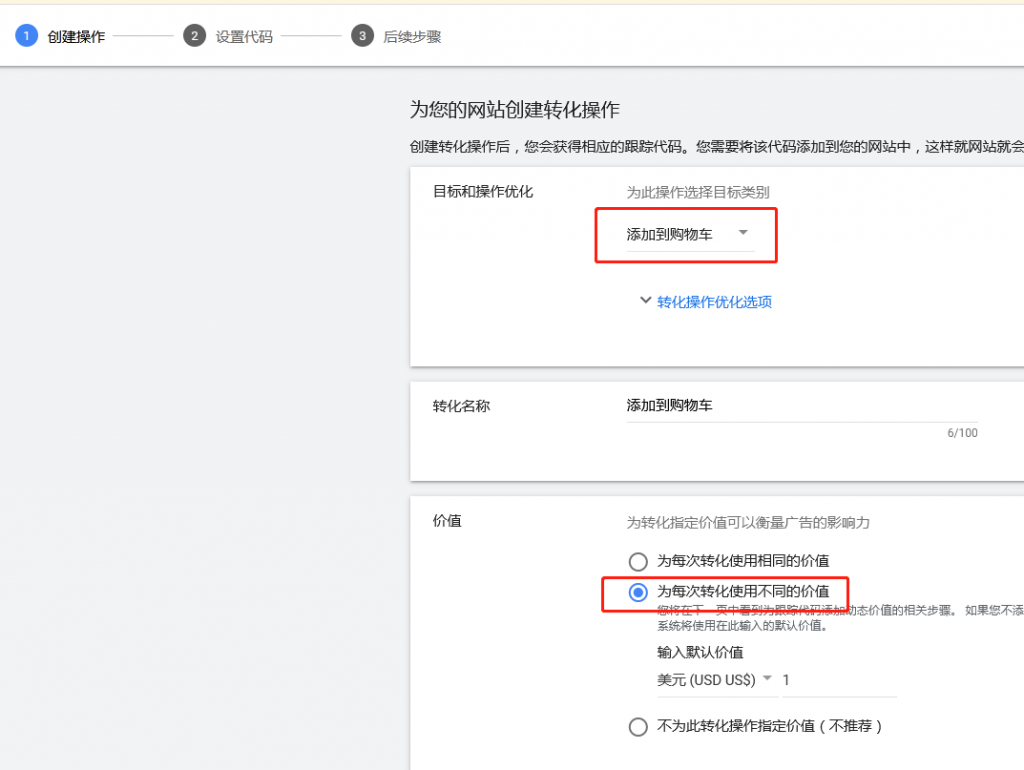
Task: Click the 6/100 character counter
Action: (962, 433)
